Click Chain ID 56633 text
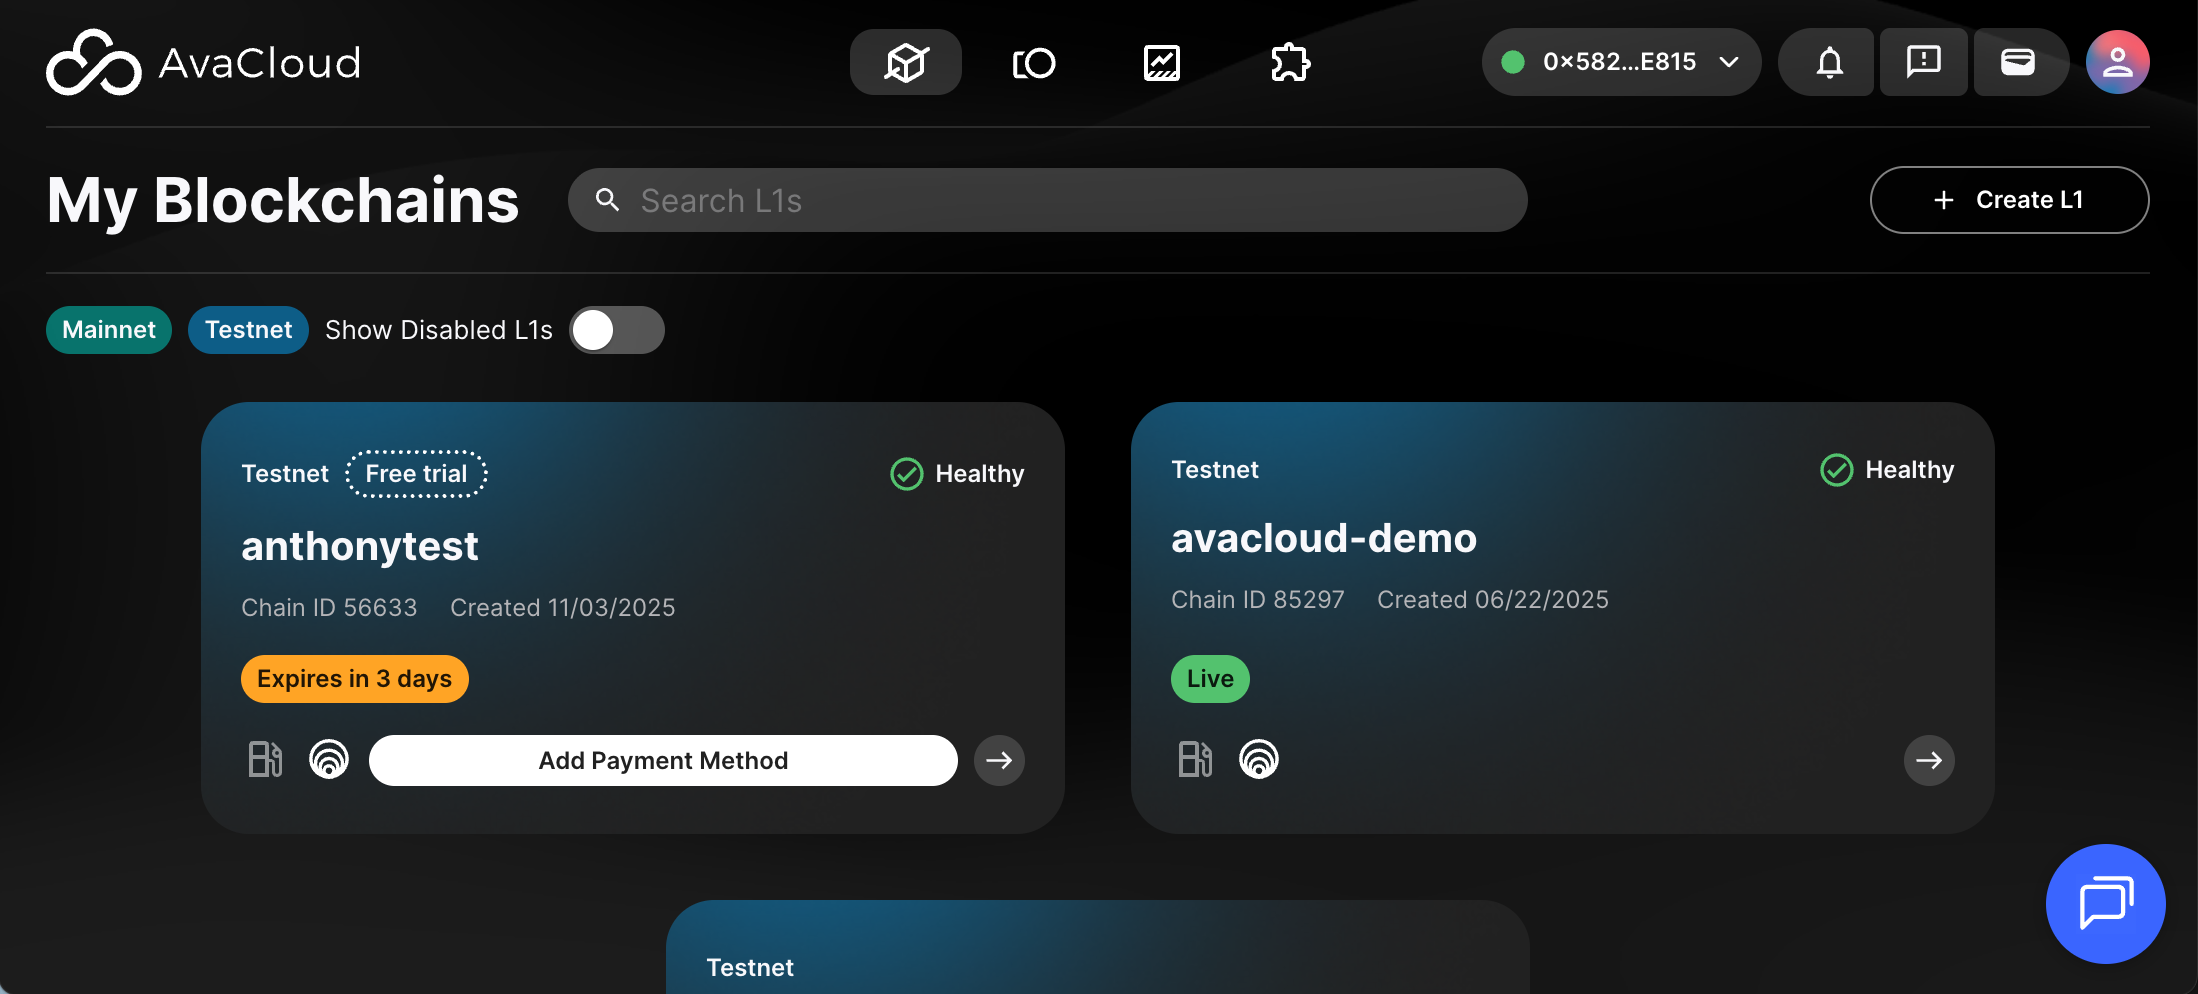This screenshot has height=994, width=2198. (x=329, y=608)
